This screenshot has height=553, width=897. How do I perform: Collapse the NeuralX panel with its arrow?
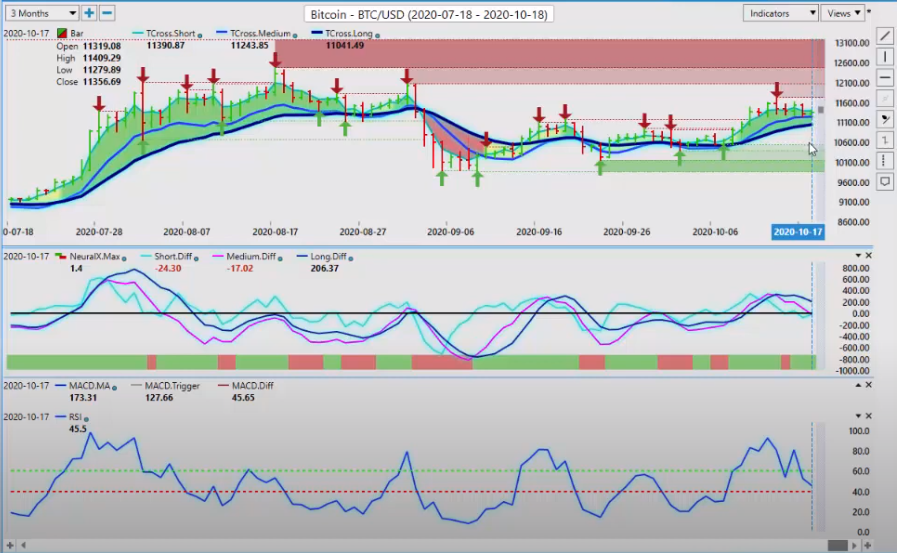coord(858,256)
